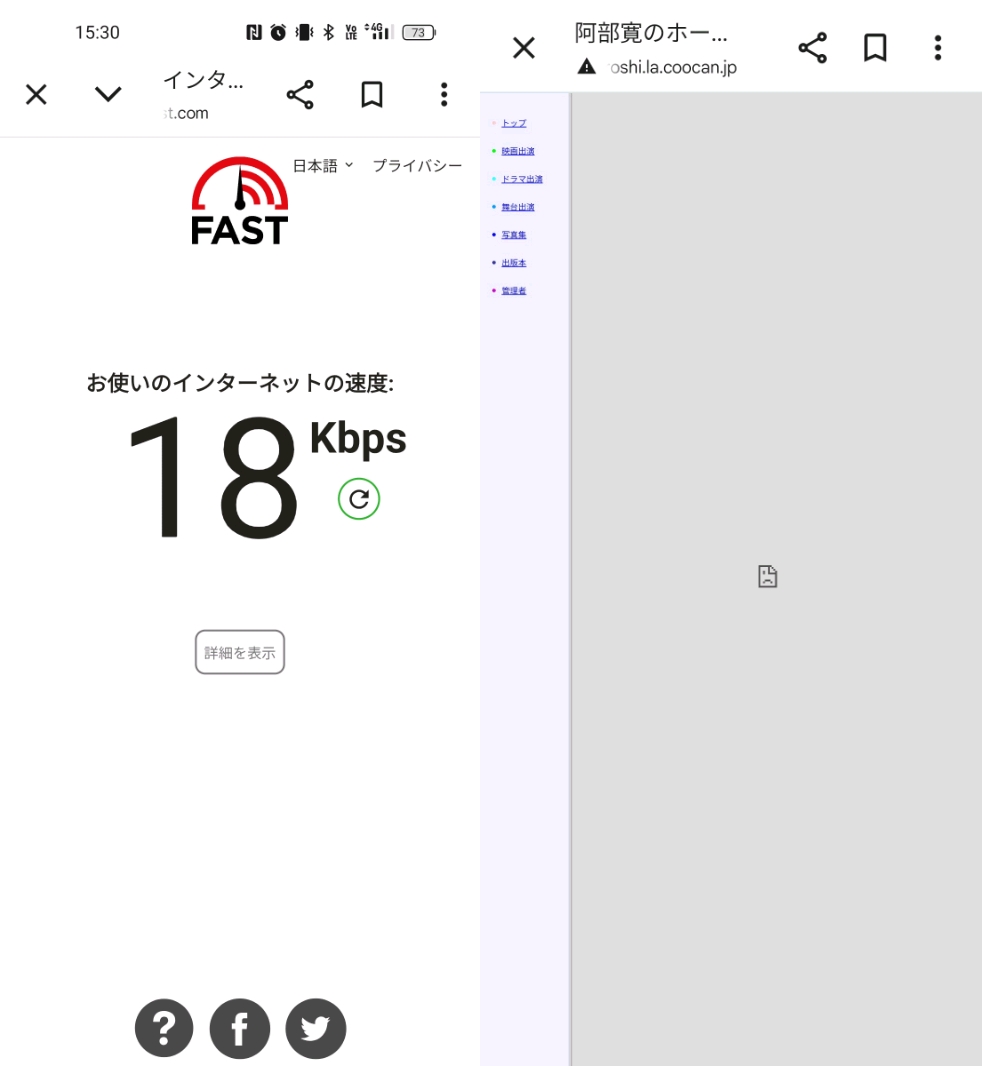The height and width of the screenshot is (1066, 982).
Task: Expand the 日本語 language dropdown
Action: (x=323, y=166)
